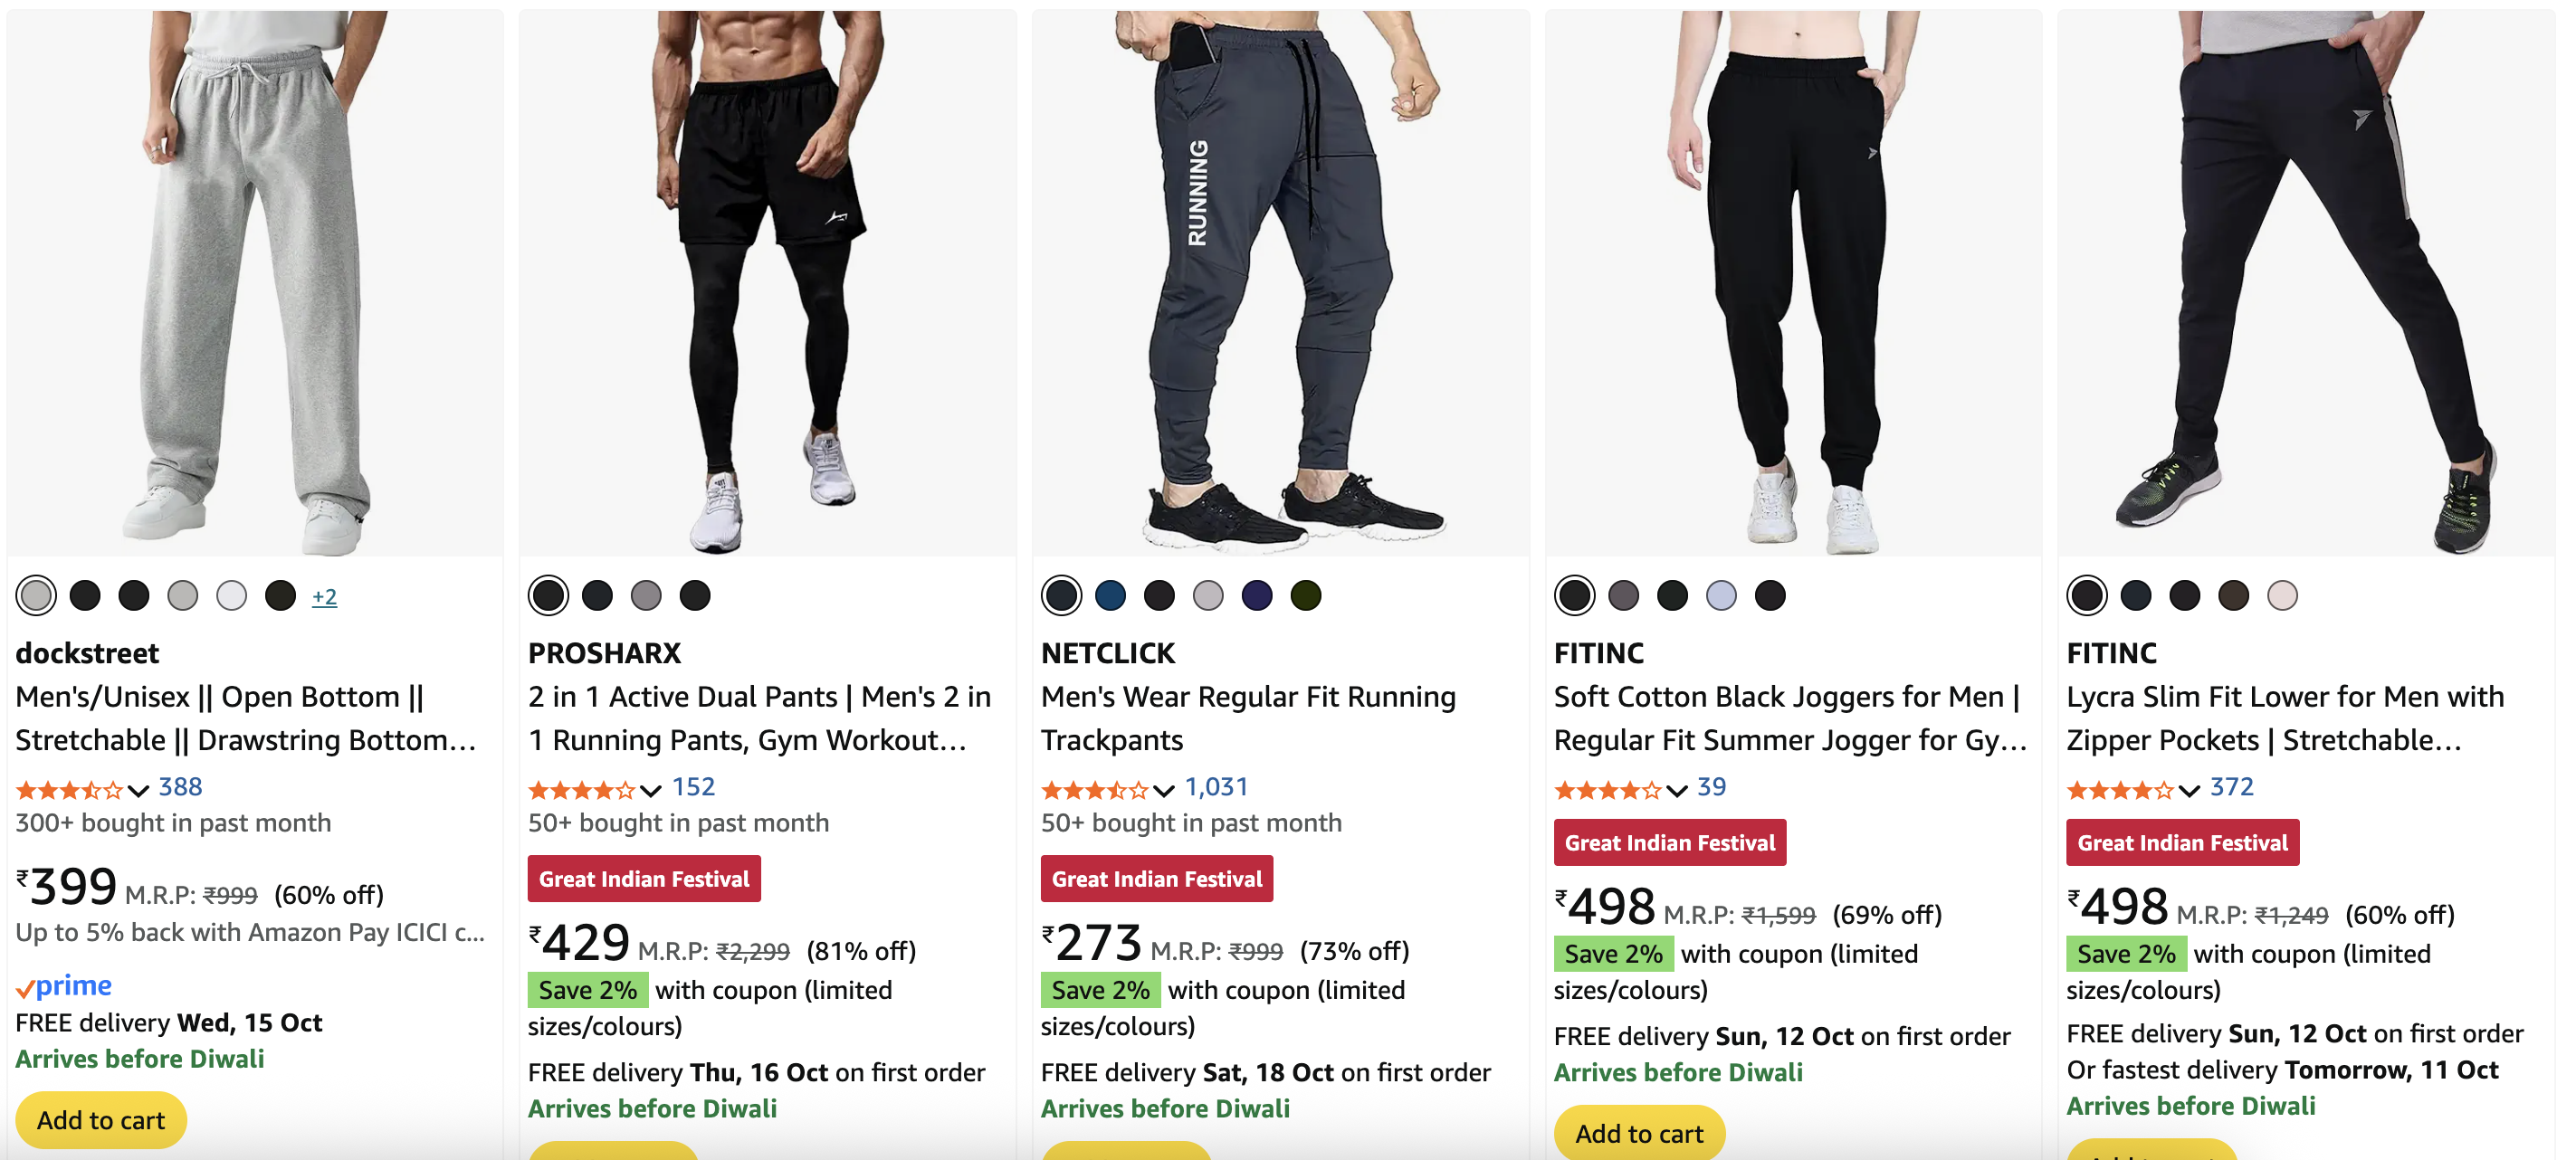Click the prime badge on dockstreet listing
Viewport: 2576px width, 1160px height.
(64, 986)
